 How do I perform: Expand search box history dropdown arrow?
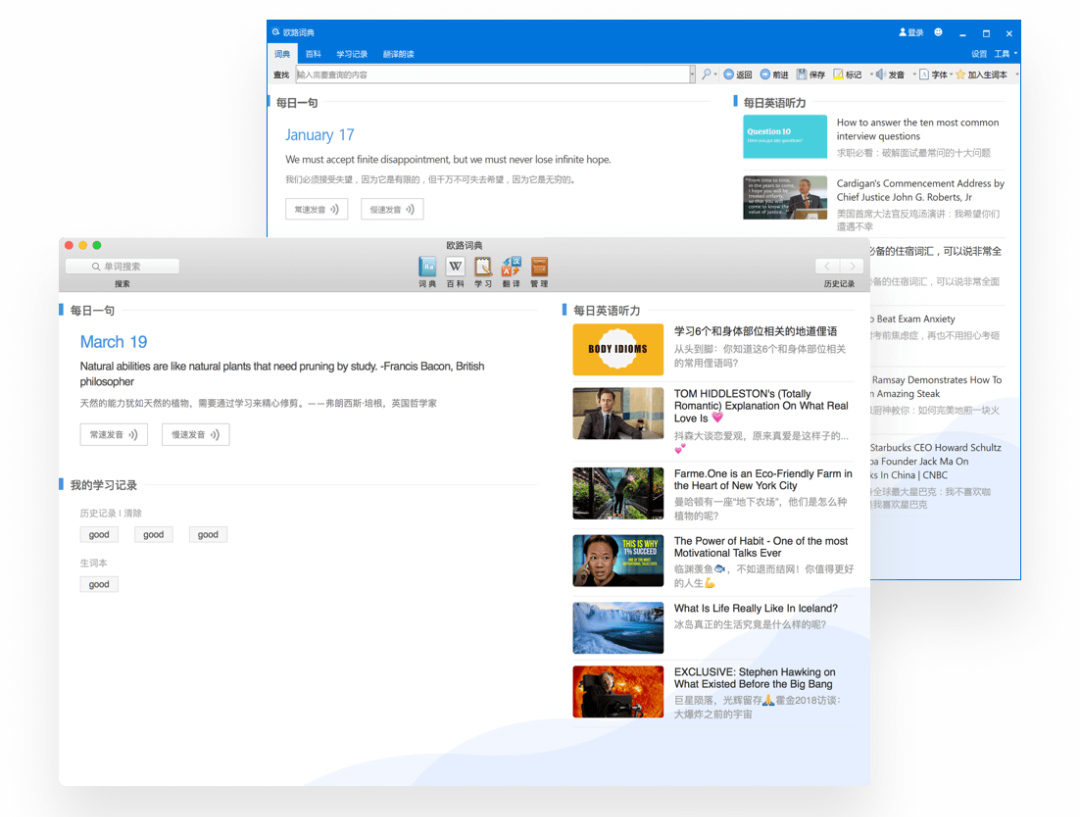coord(692,74)
